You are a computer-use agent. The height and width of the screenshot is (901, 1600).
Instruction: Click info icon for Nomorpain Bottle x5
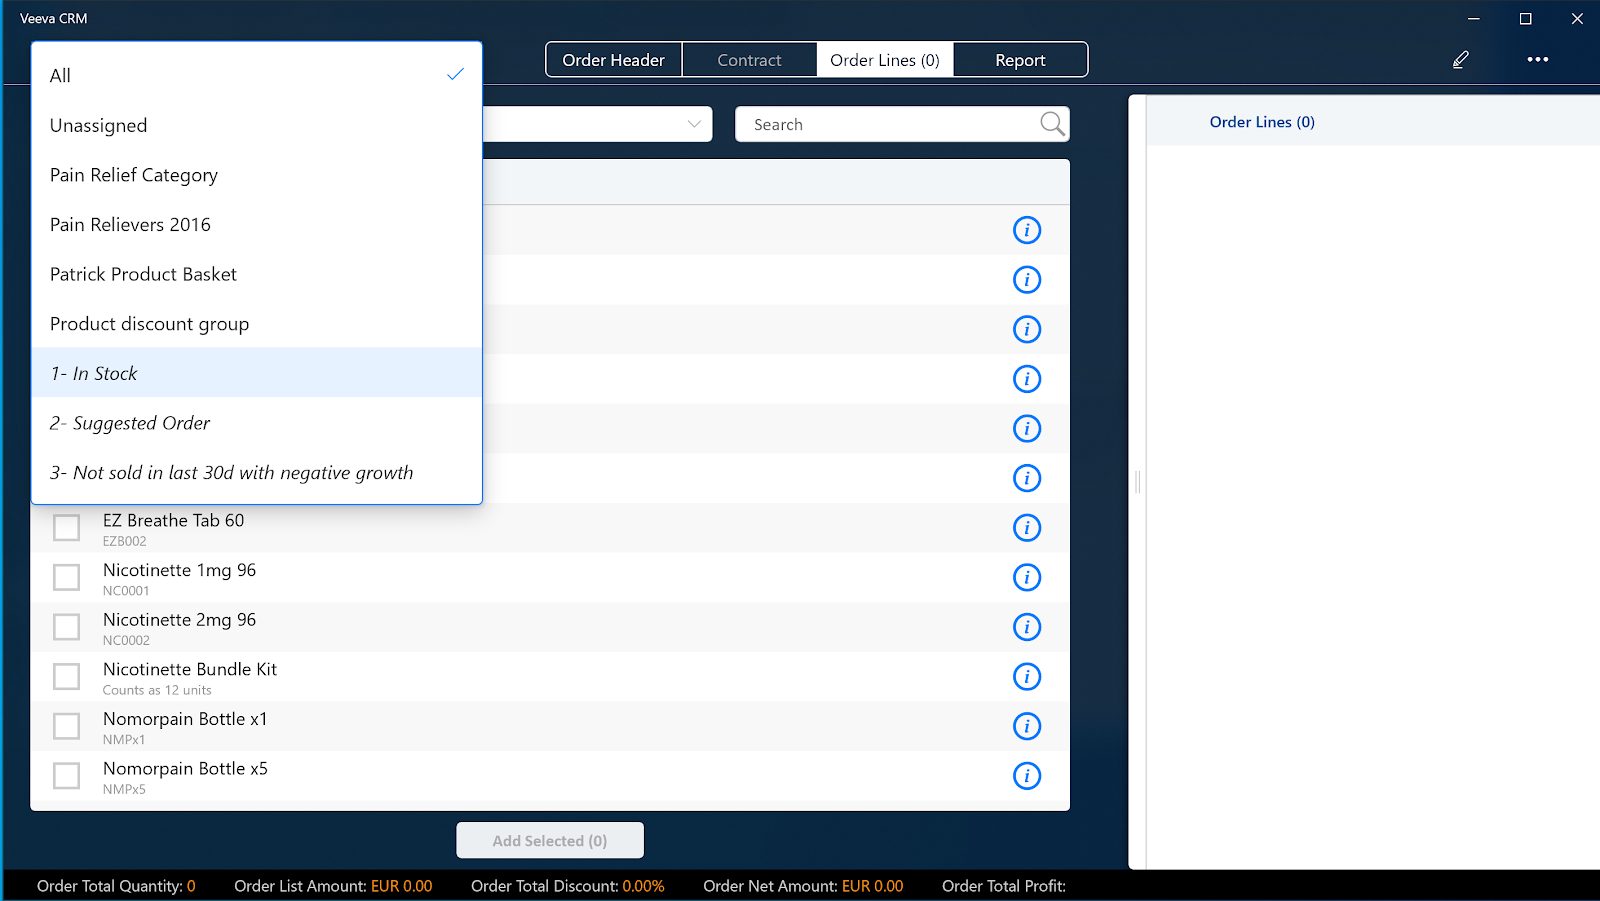[x=1027, y=776]
